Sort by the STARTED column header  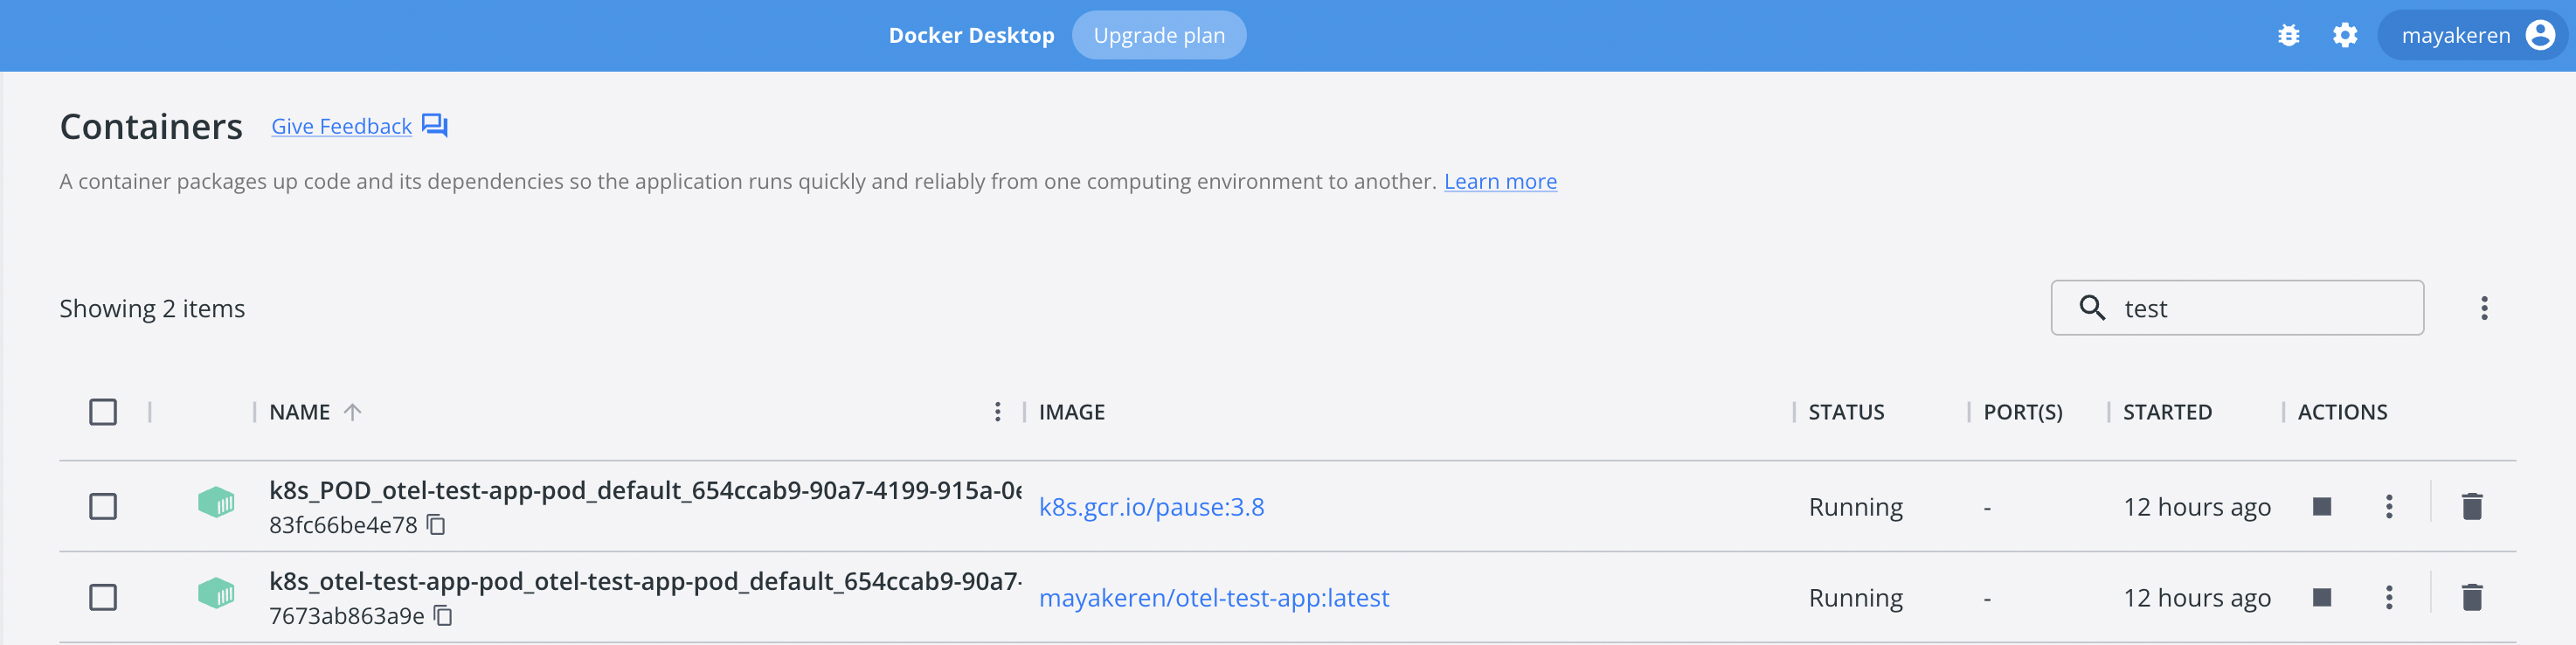point(2167,412)
